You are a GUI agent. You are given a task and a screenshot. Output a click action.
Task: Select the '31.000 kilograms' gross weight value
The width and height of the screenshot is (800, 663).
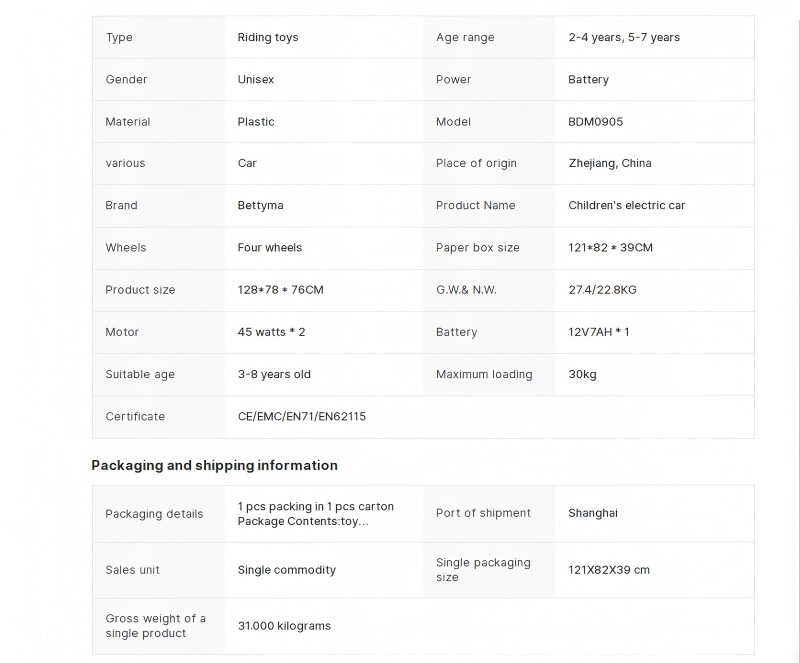pyautogui.click(x=284, y=626)
